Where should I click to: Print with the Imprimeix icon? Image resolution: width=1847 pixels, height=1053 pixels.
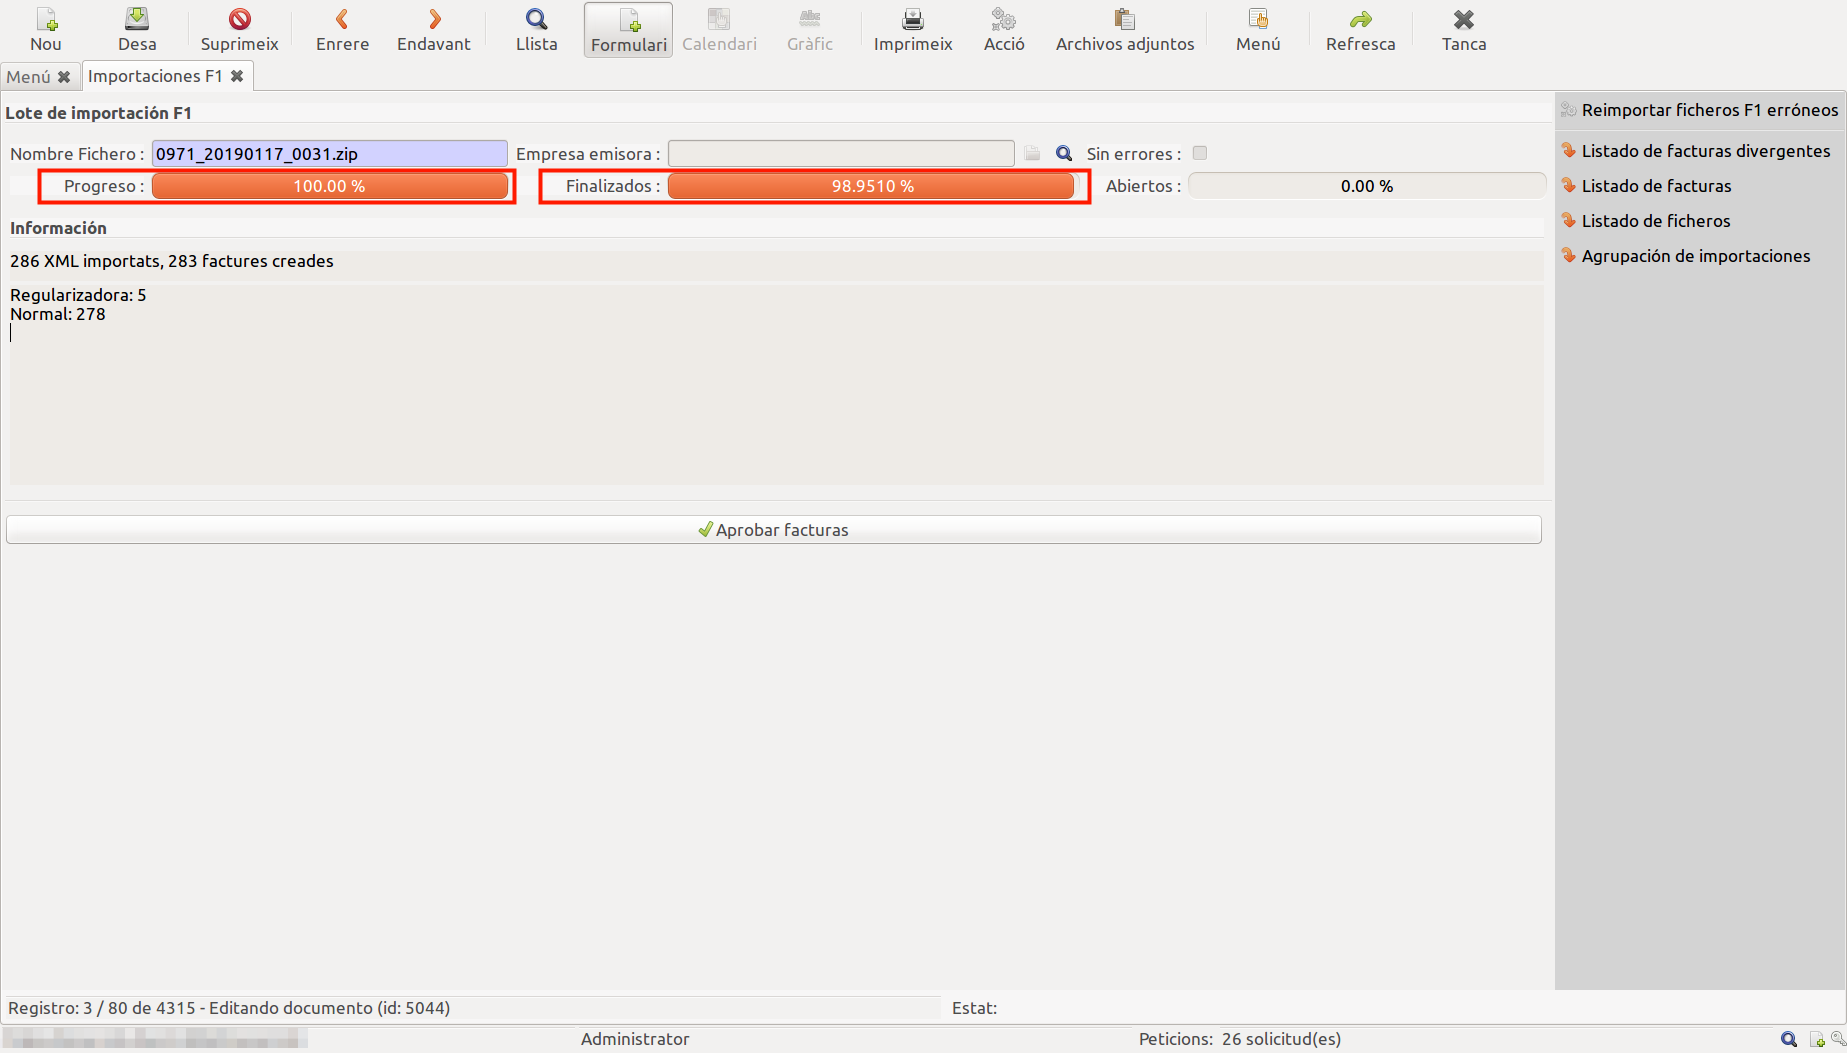pos(913,30)
